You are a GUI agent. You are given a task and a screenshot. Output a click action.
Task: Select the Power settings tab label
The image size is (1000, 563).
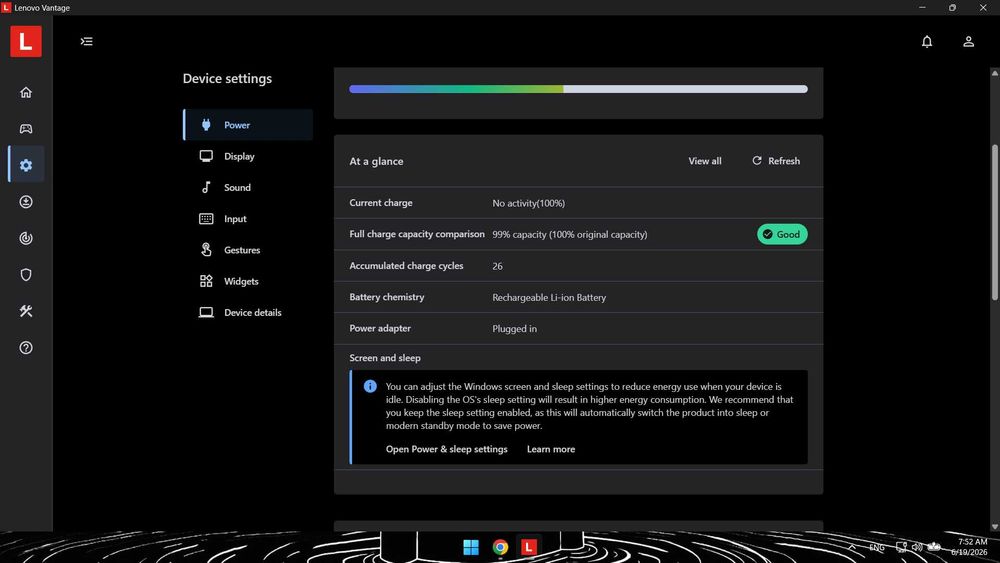point(237,125)
